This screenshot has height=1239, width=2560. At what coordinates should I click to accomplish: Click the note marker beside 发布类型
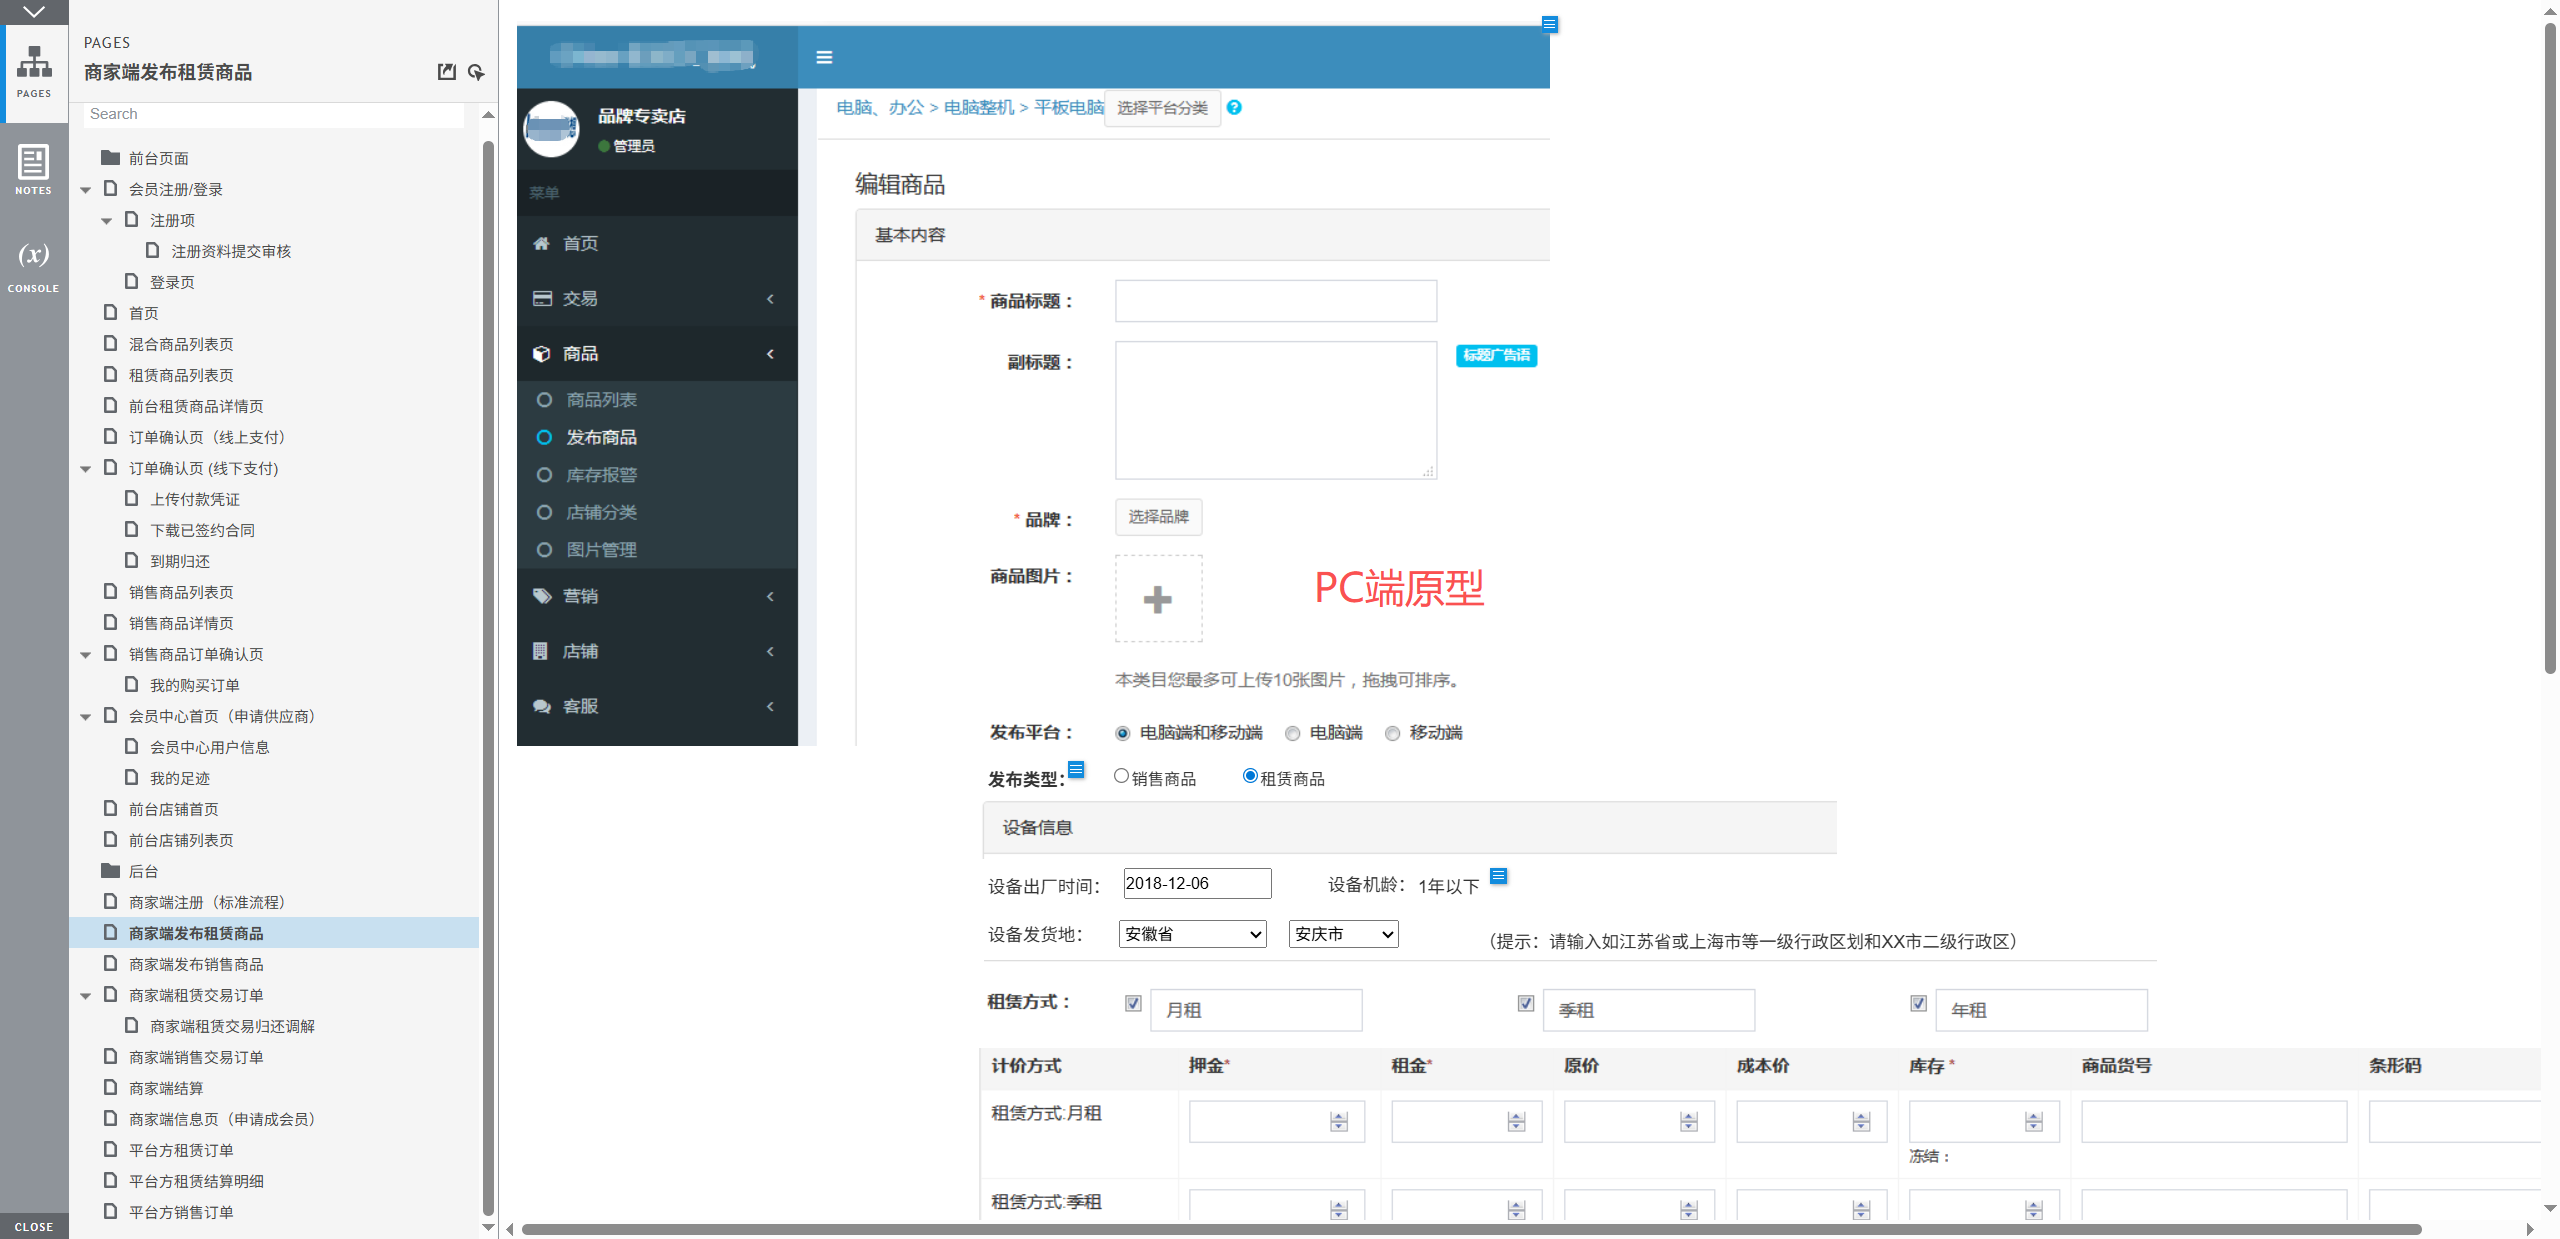tap(1076, 769)
